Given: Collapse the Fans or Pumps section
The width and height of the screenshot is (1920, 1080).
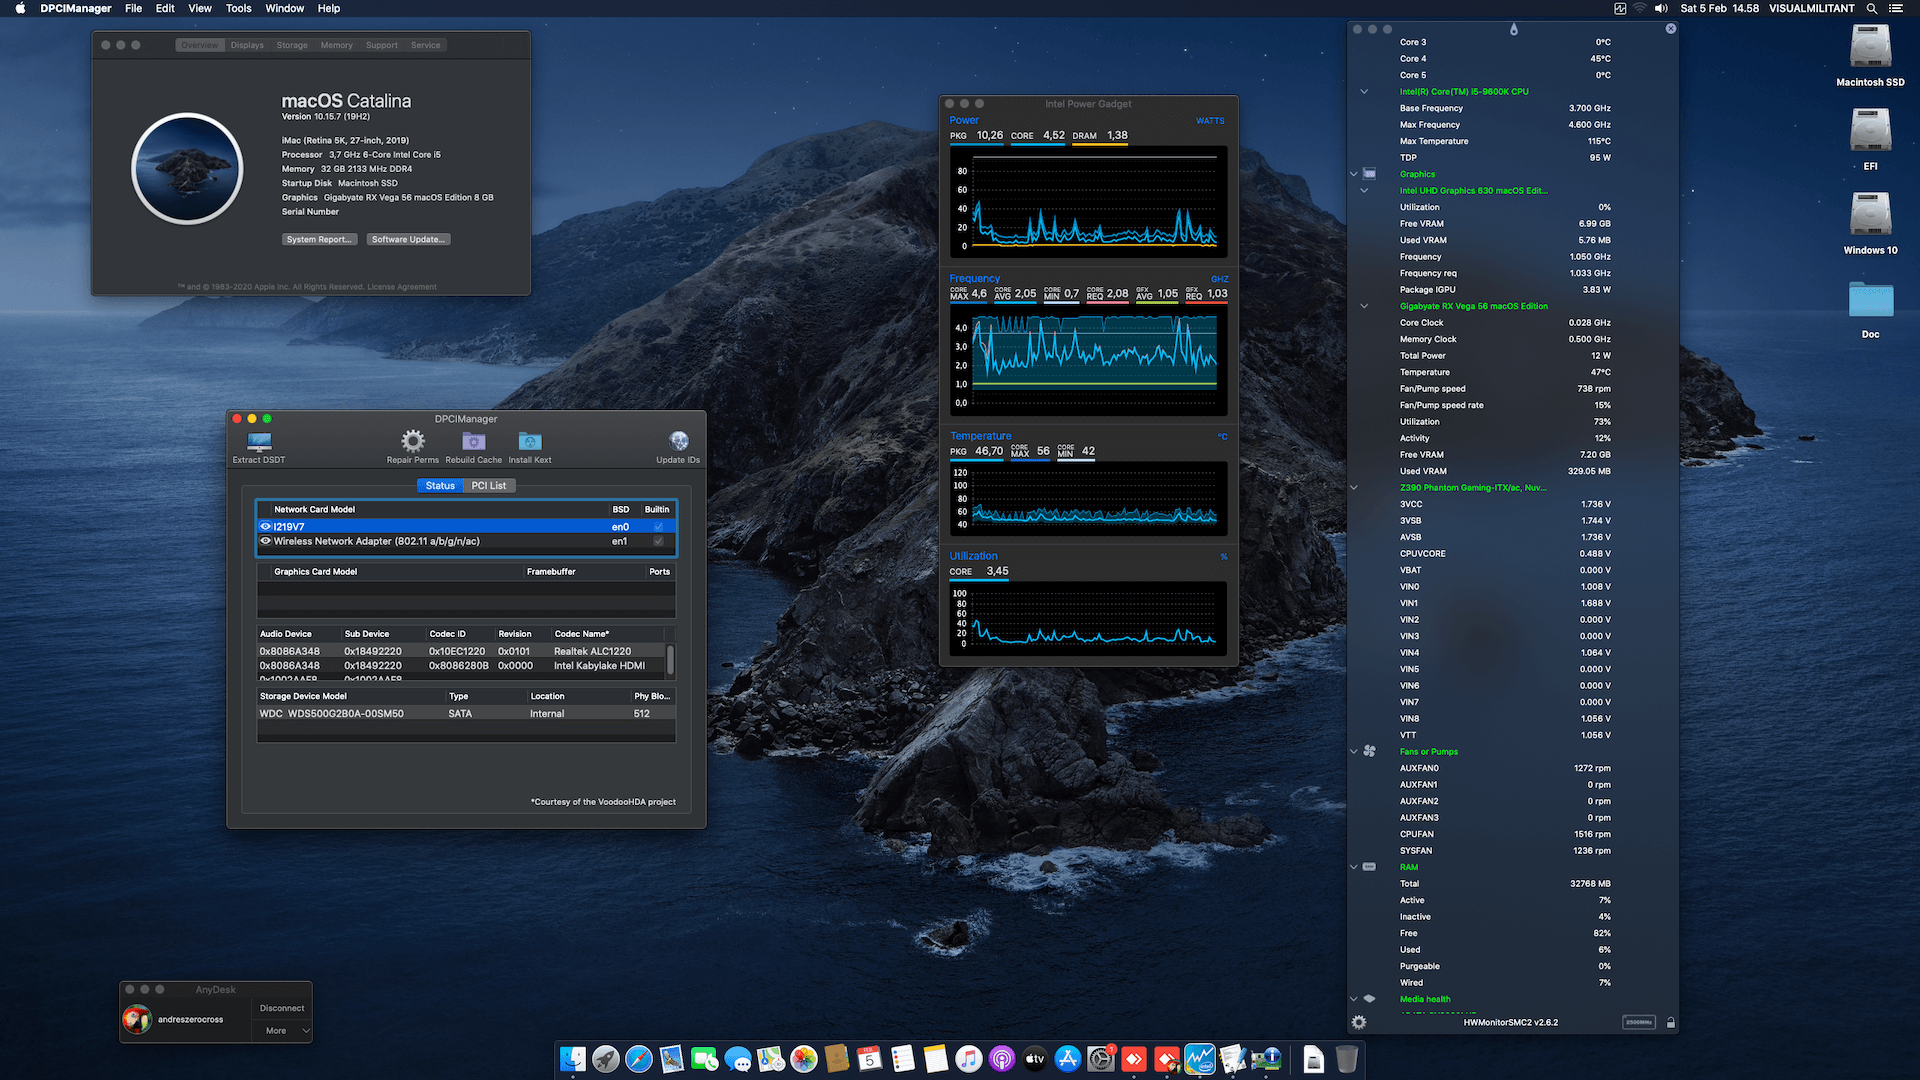Looking at the screenshot, I should click(1354, 751).
